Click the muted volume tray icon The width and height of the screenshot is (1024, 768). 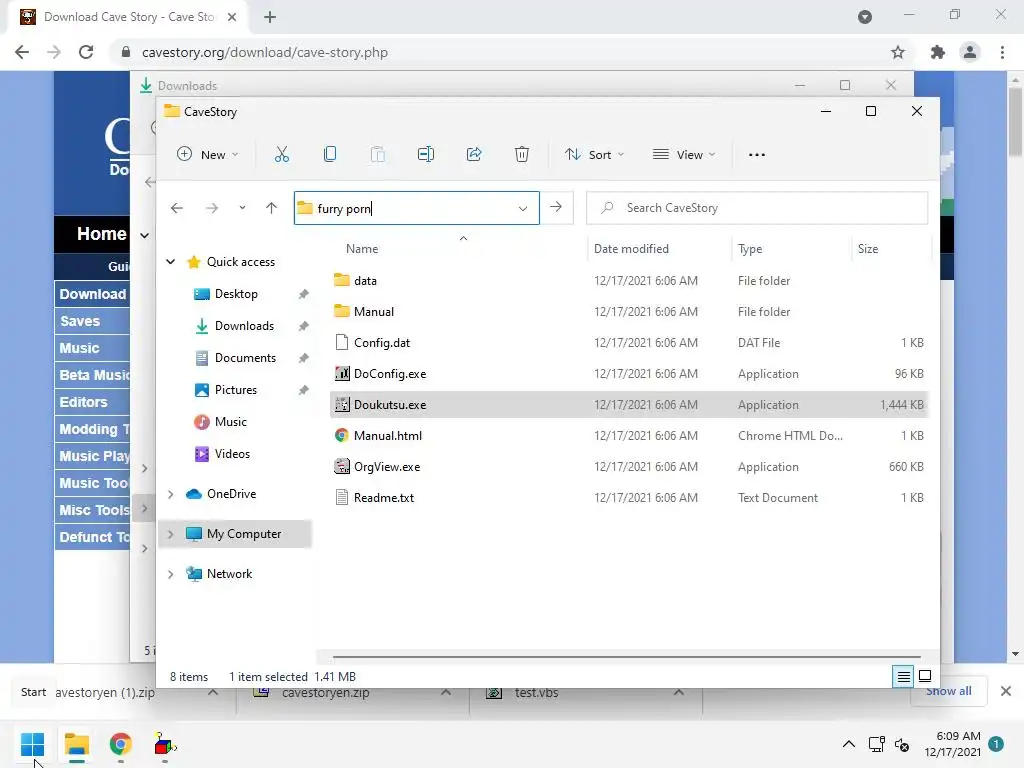click(x=902, y=744)
